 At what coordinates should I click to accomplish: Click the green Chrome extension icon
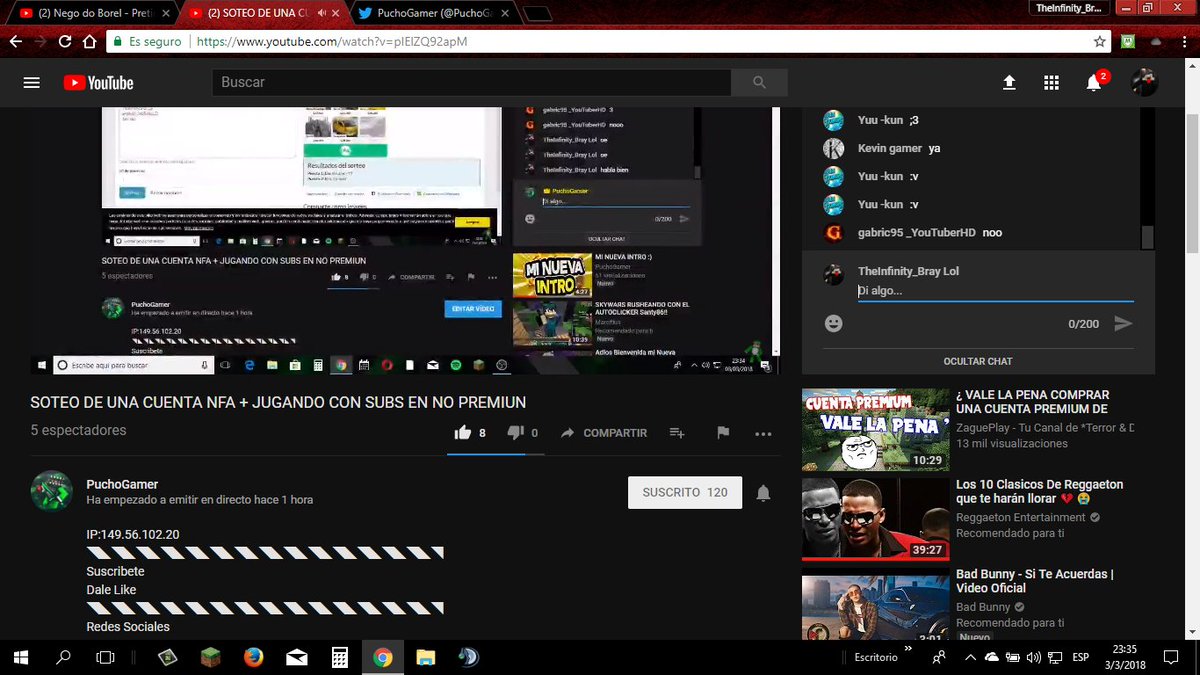pyautogui.click(x=1128, y=42)
